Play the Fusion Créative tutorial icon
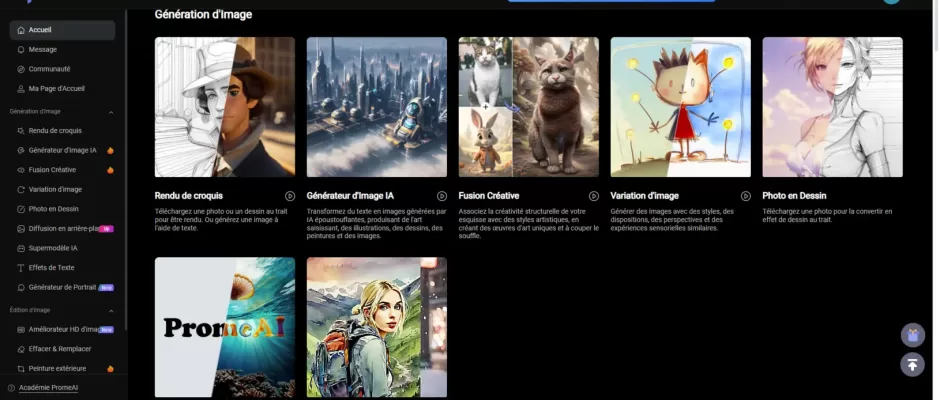This screenshot has height=400, width=940. [x=593, y=196]
